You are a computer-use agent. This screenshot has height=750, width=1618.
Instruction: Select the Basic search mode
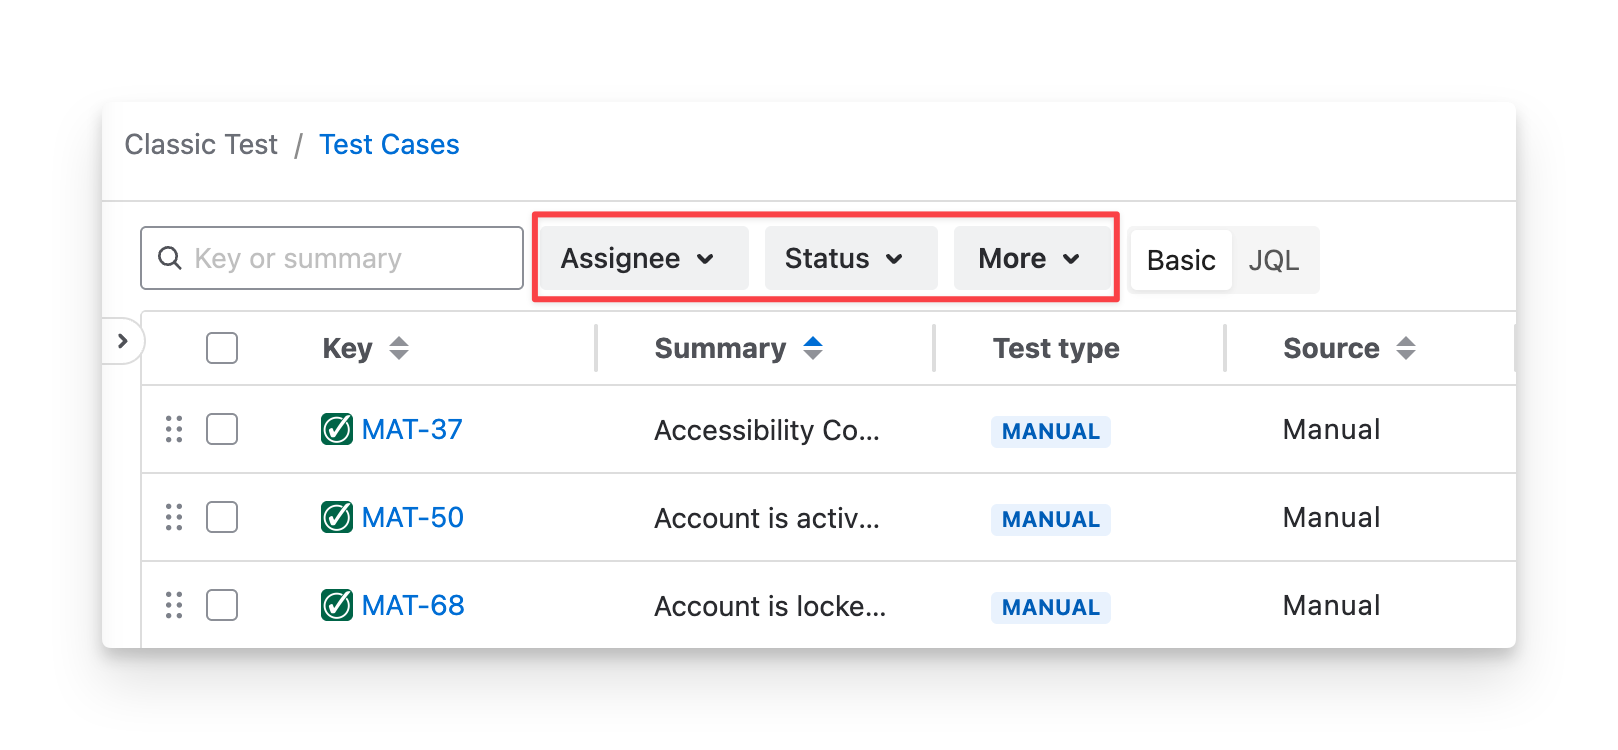pyautogui.click(x=1181, y=260)
